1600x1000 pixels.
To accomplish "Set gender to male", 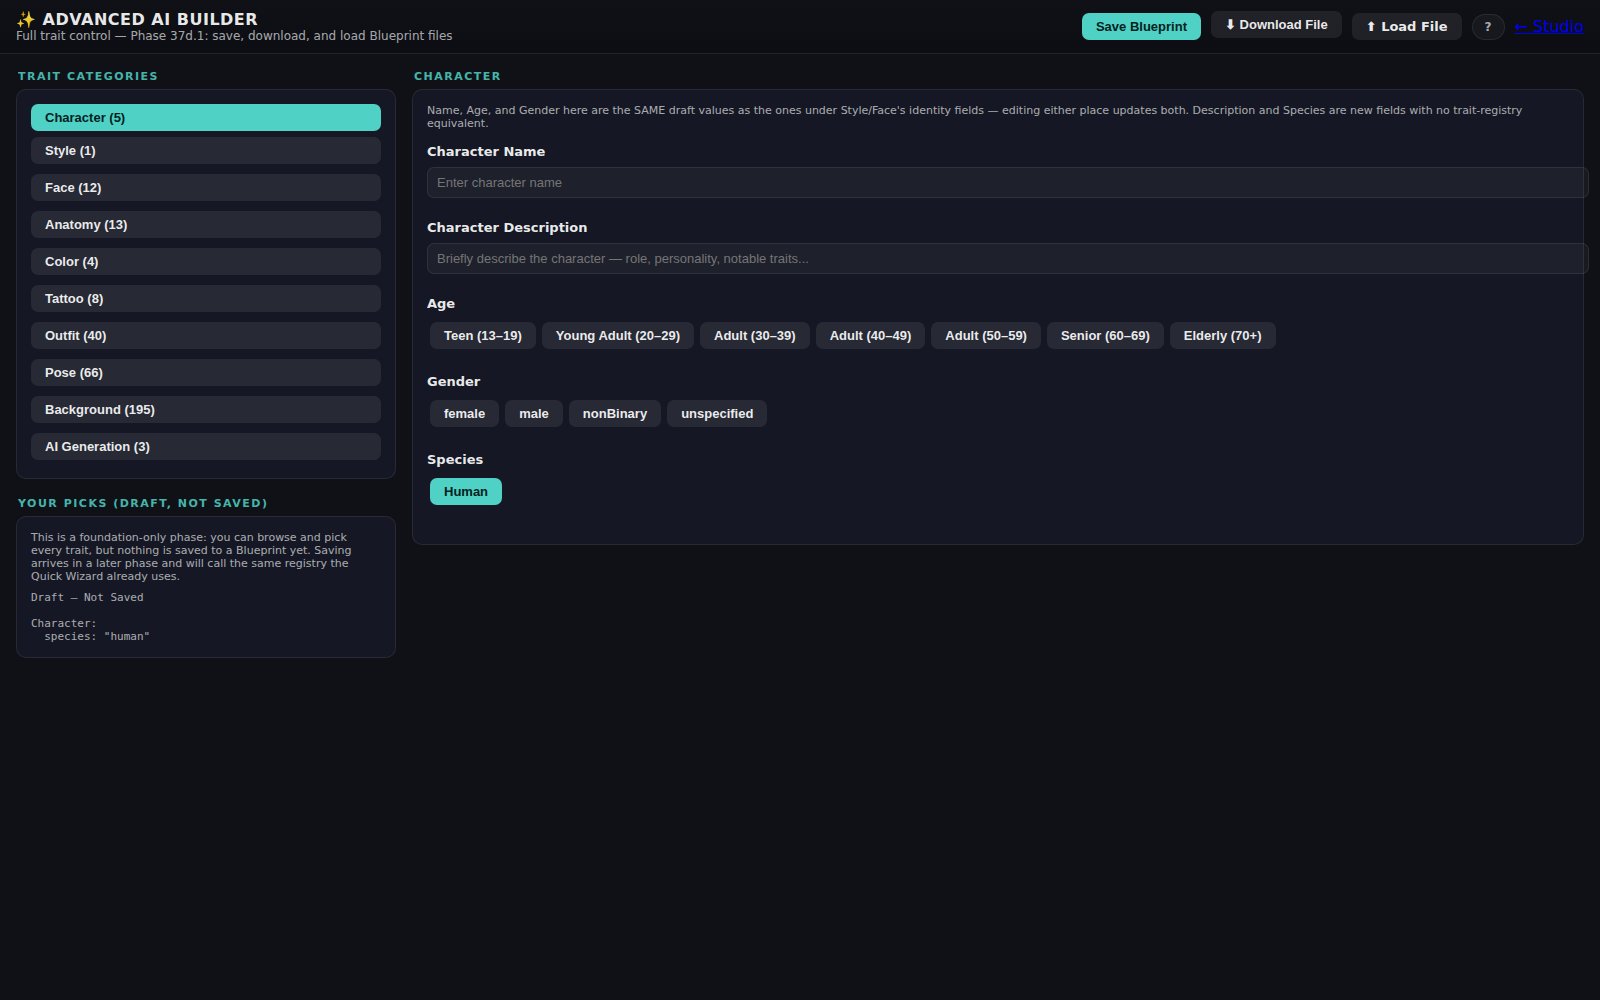I will point(534,414).
